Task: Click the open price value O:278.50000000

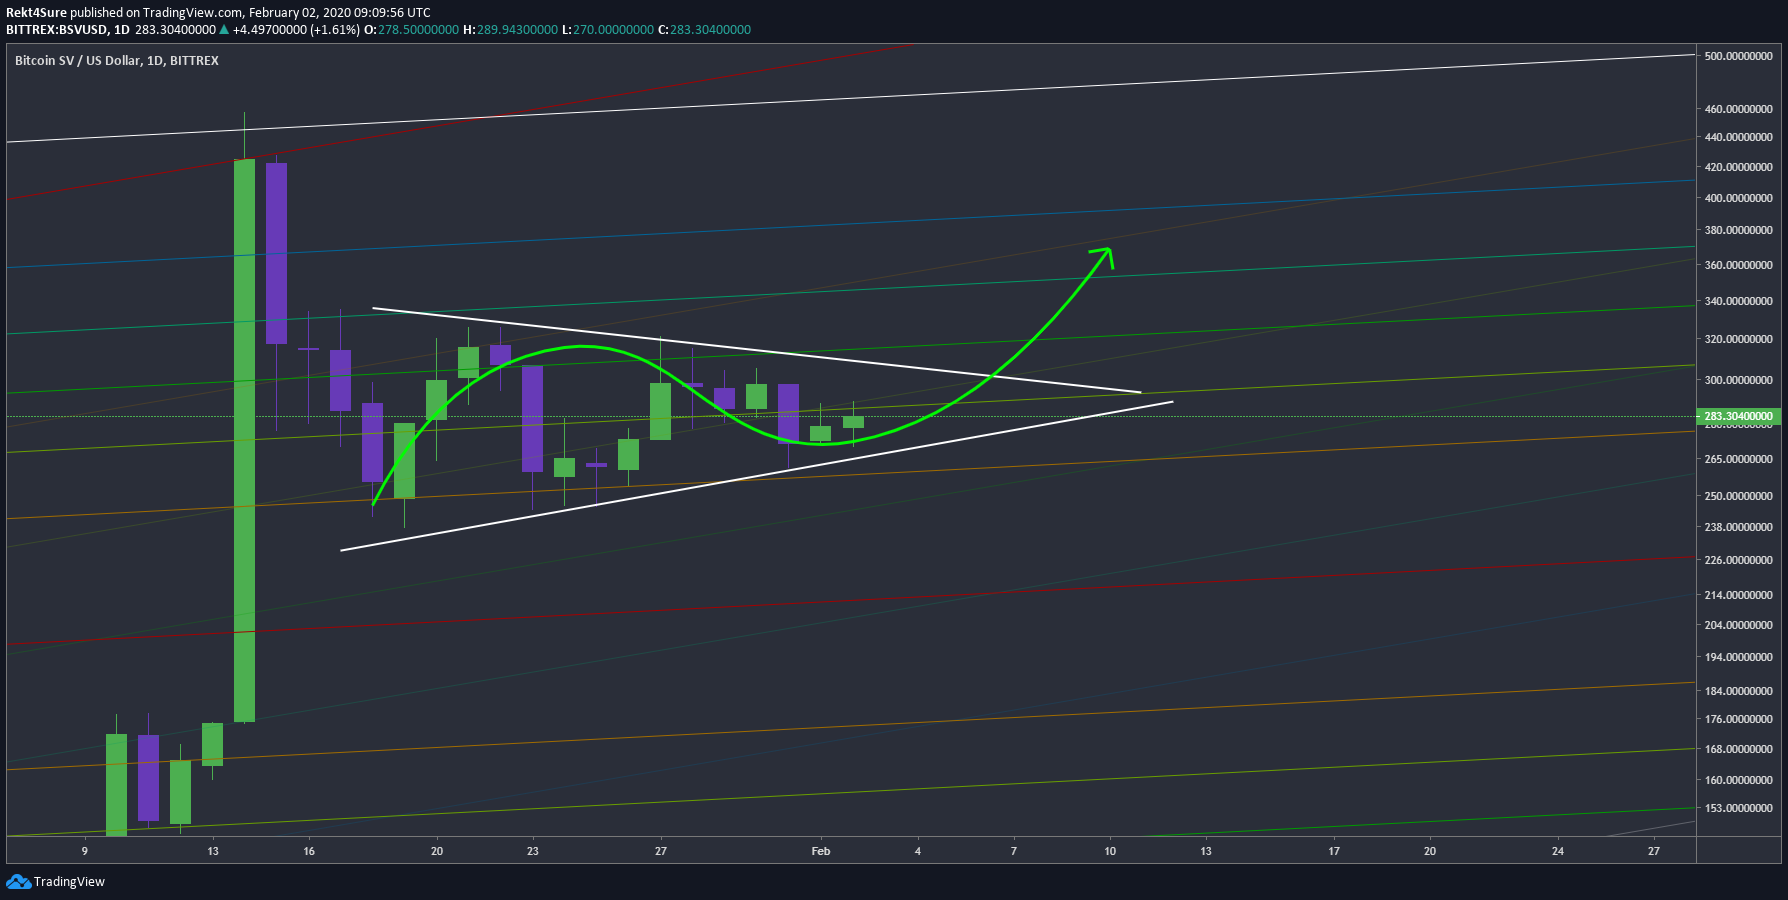Action: pos(411,30)
